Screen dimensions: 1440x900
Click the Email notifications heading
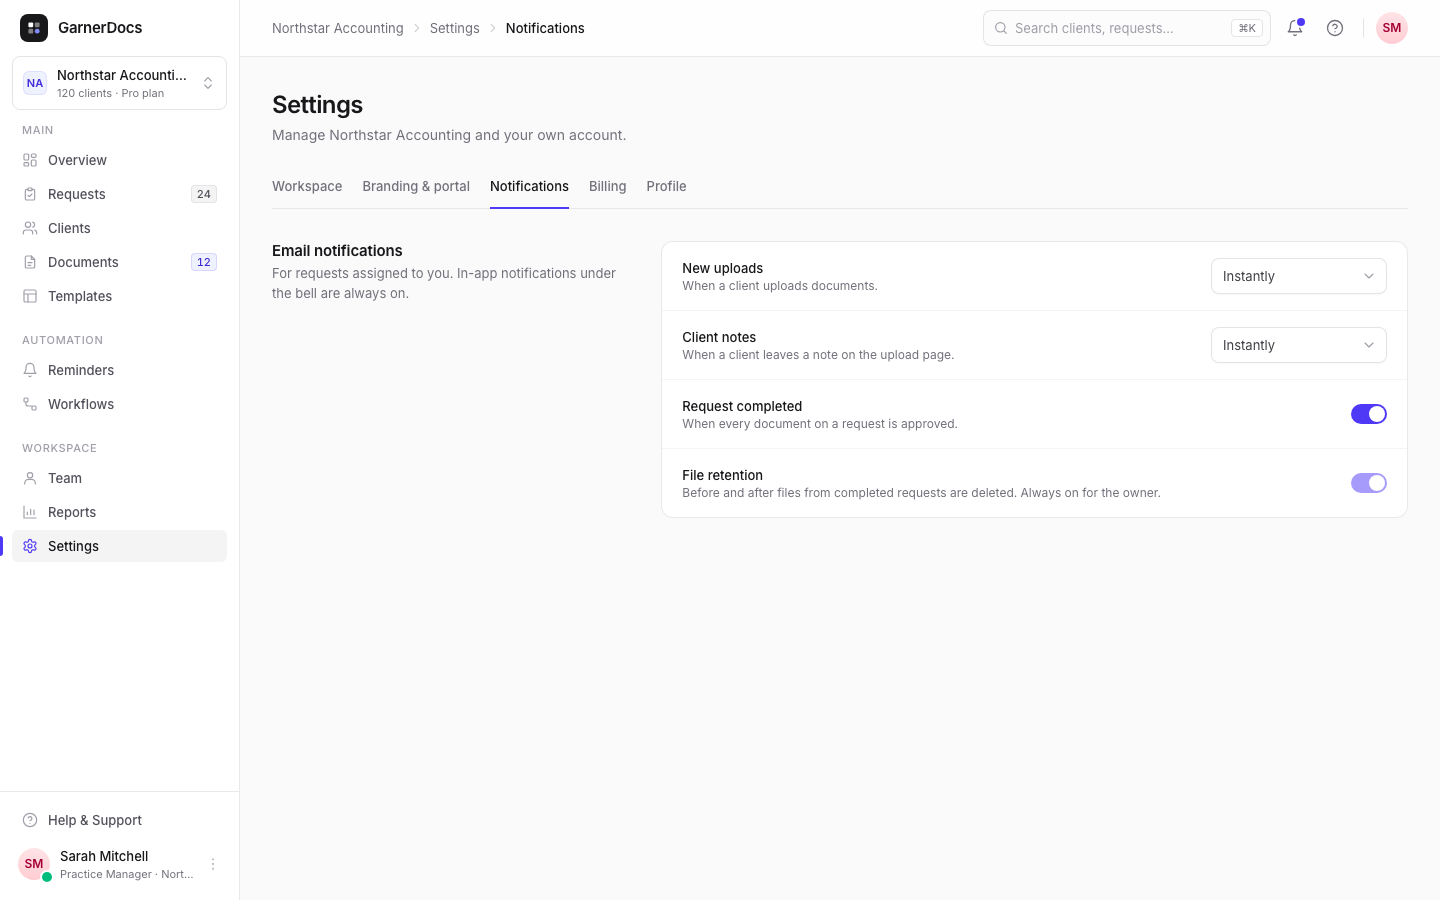pos(337,251)
